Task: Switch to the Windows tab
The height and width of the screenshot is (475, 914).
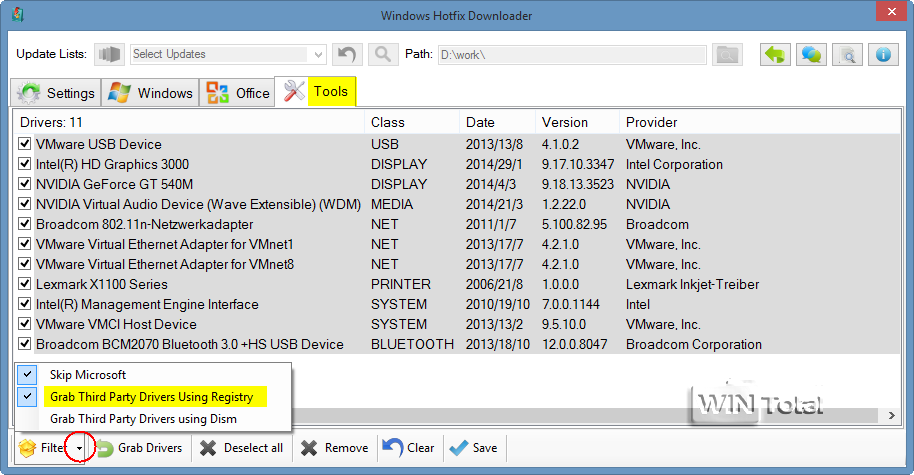Action: pos(150,93)
